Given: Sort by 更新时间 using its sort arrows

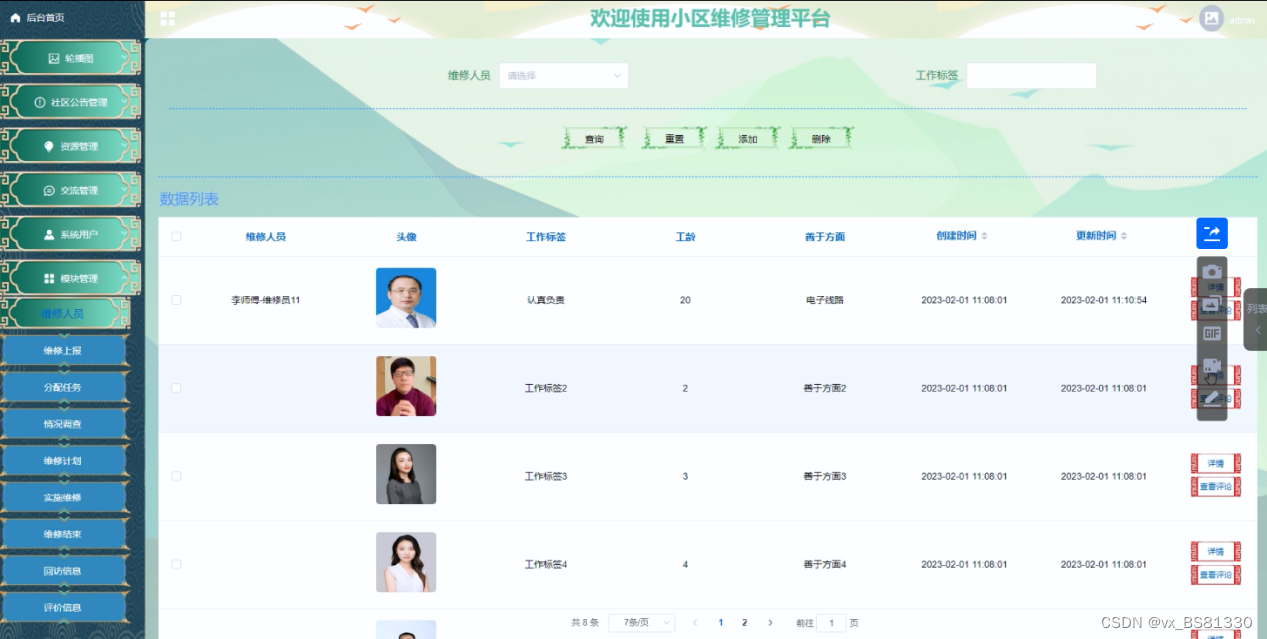Looking at the screenshot, I should click(x=1124, y=236).
